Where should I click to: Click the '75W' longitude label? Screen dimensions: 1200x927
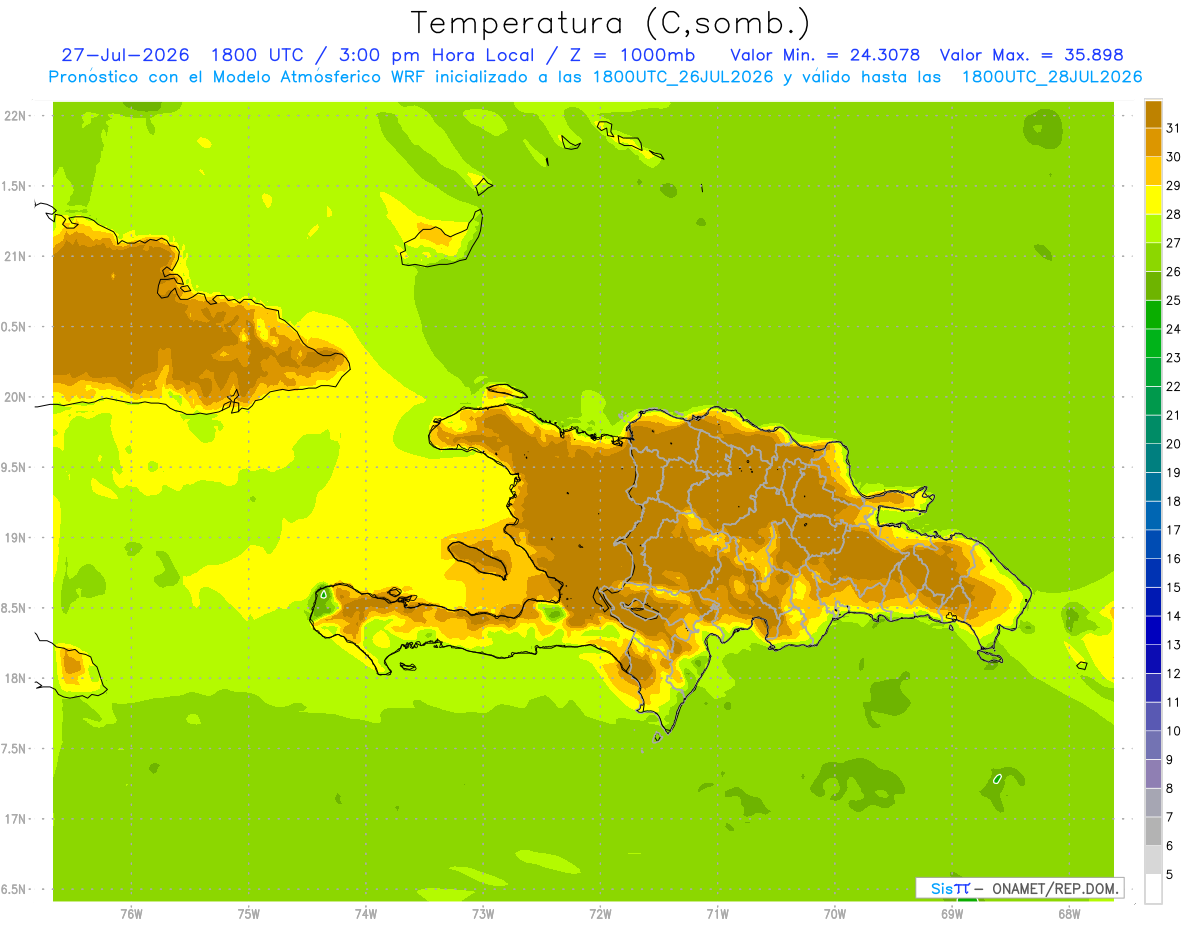point(249,913)
